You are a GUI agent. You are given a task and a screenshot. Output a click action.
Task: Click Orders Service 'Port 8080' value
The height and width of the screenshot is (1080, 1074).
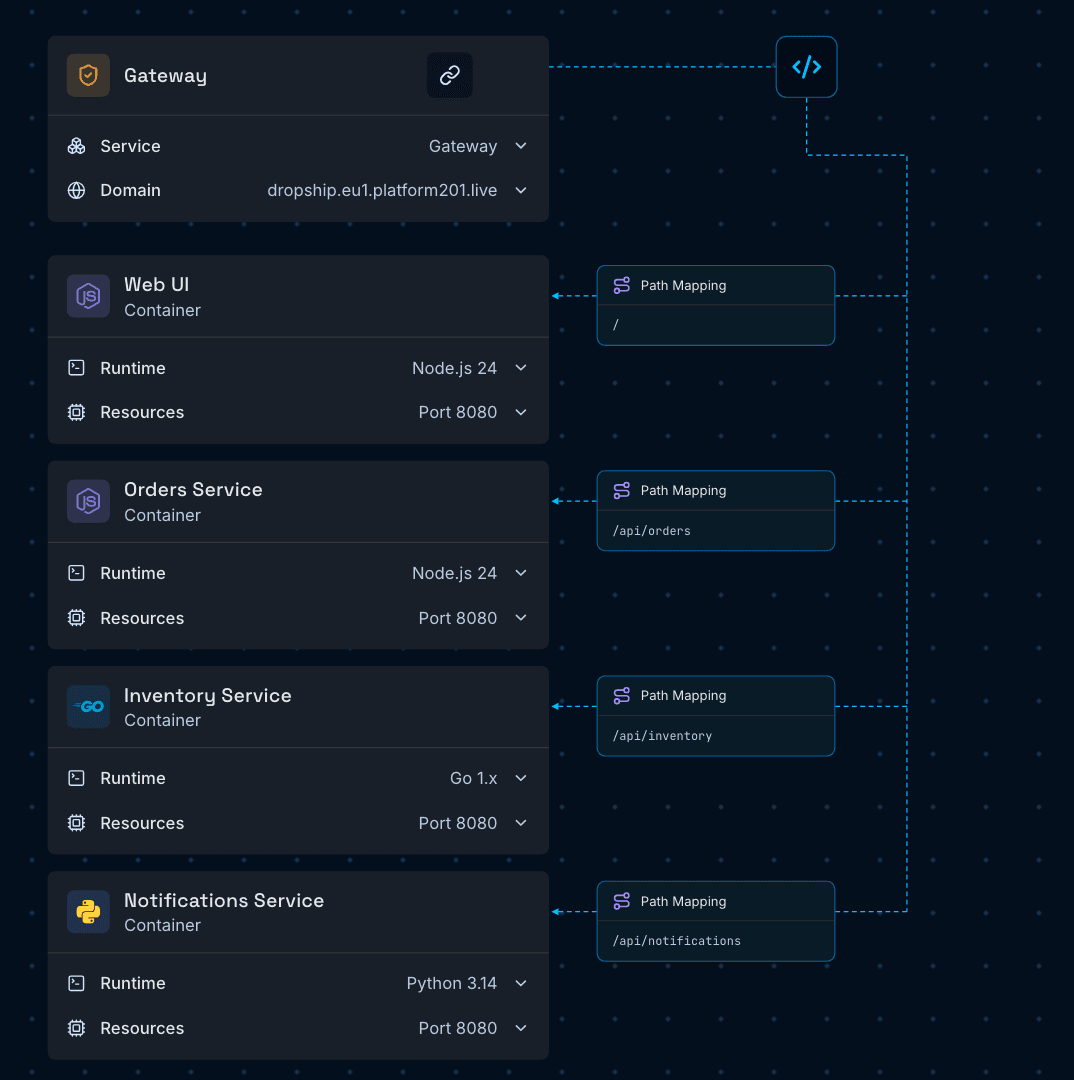[458, 618]
